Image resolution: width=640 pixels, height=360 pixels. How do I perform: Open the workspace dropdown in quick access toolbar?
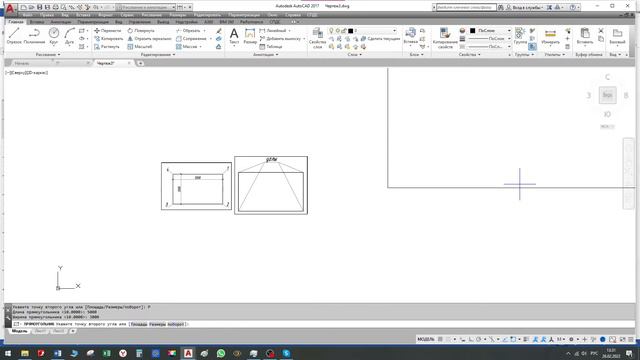145,7
